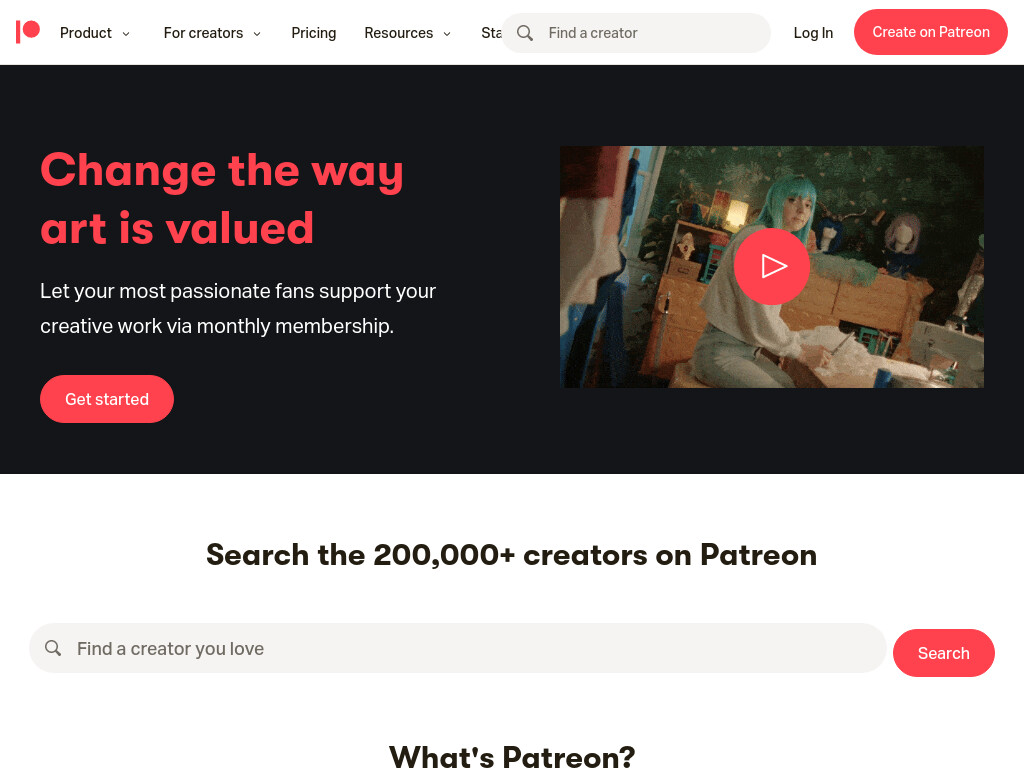Screen dimensions: 1024x768
Task: Click the magnifier icon in header search
Action: coord(524,33)
